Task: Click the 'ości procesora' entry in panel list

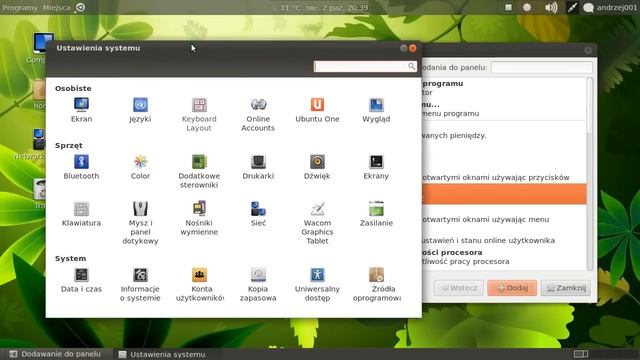Action: tap(504, 257)
